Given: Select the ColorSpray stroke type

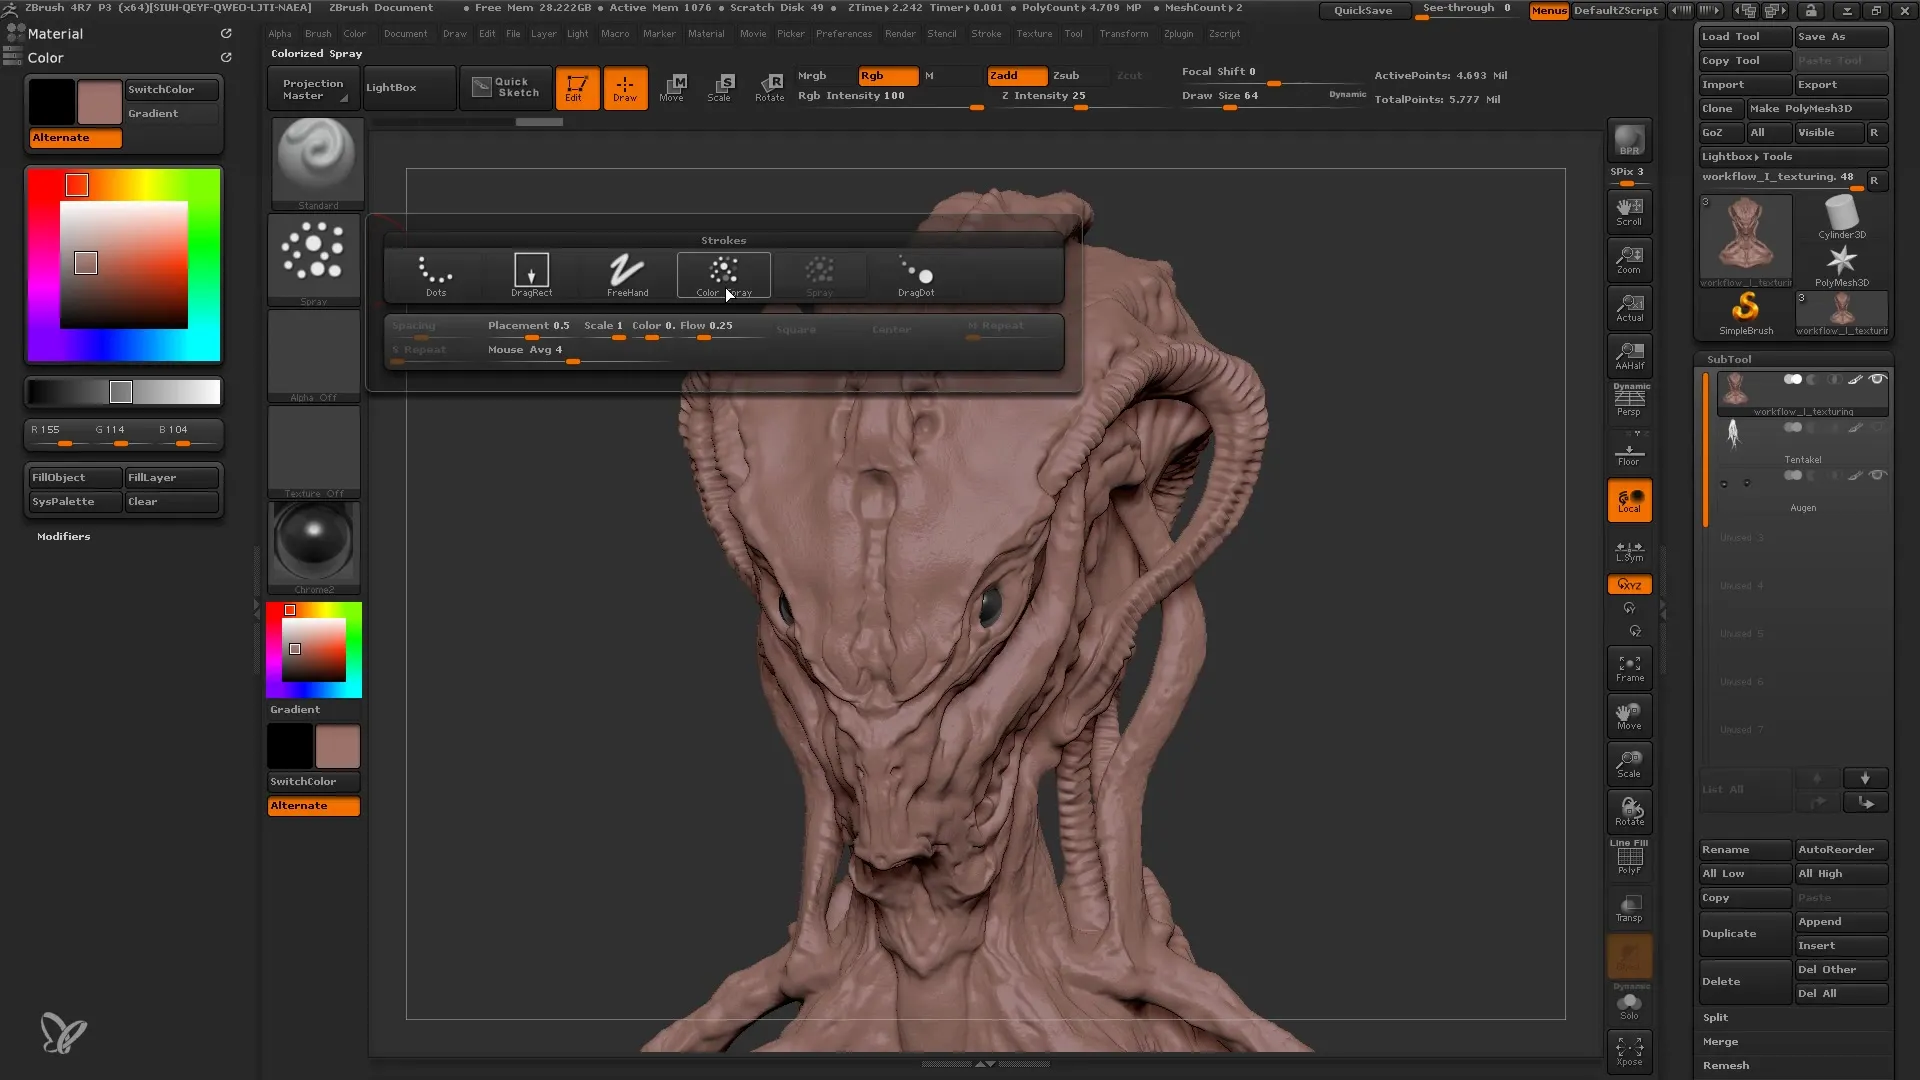Looking at the screenshot, I should (723, 273).
